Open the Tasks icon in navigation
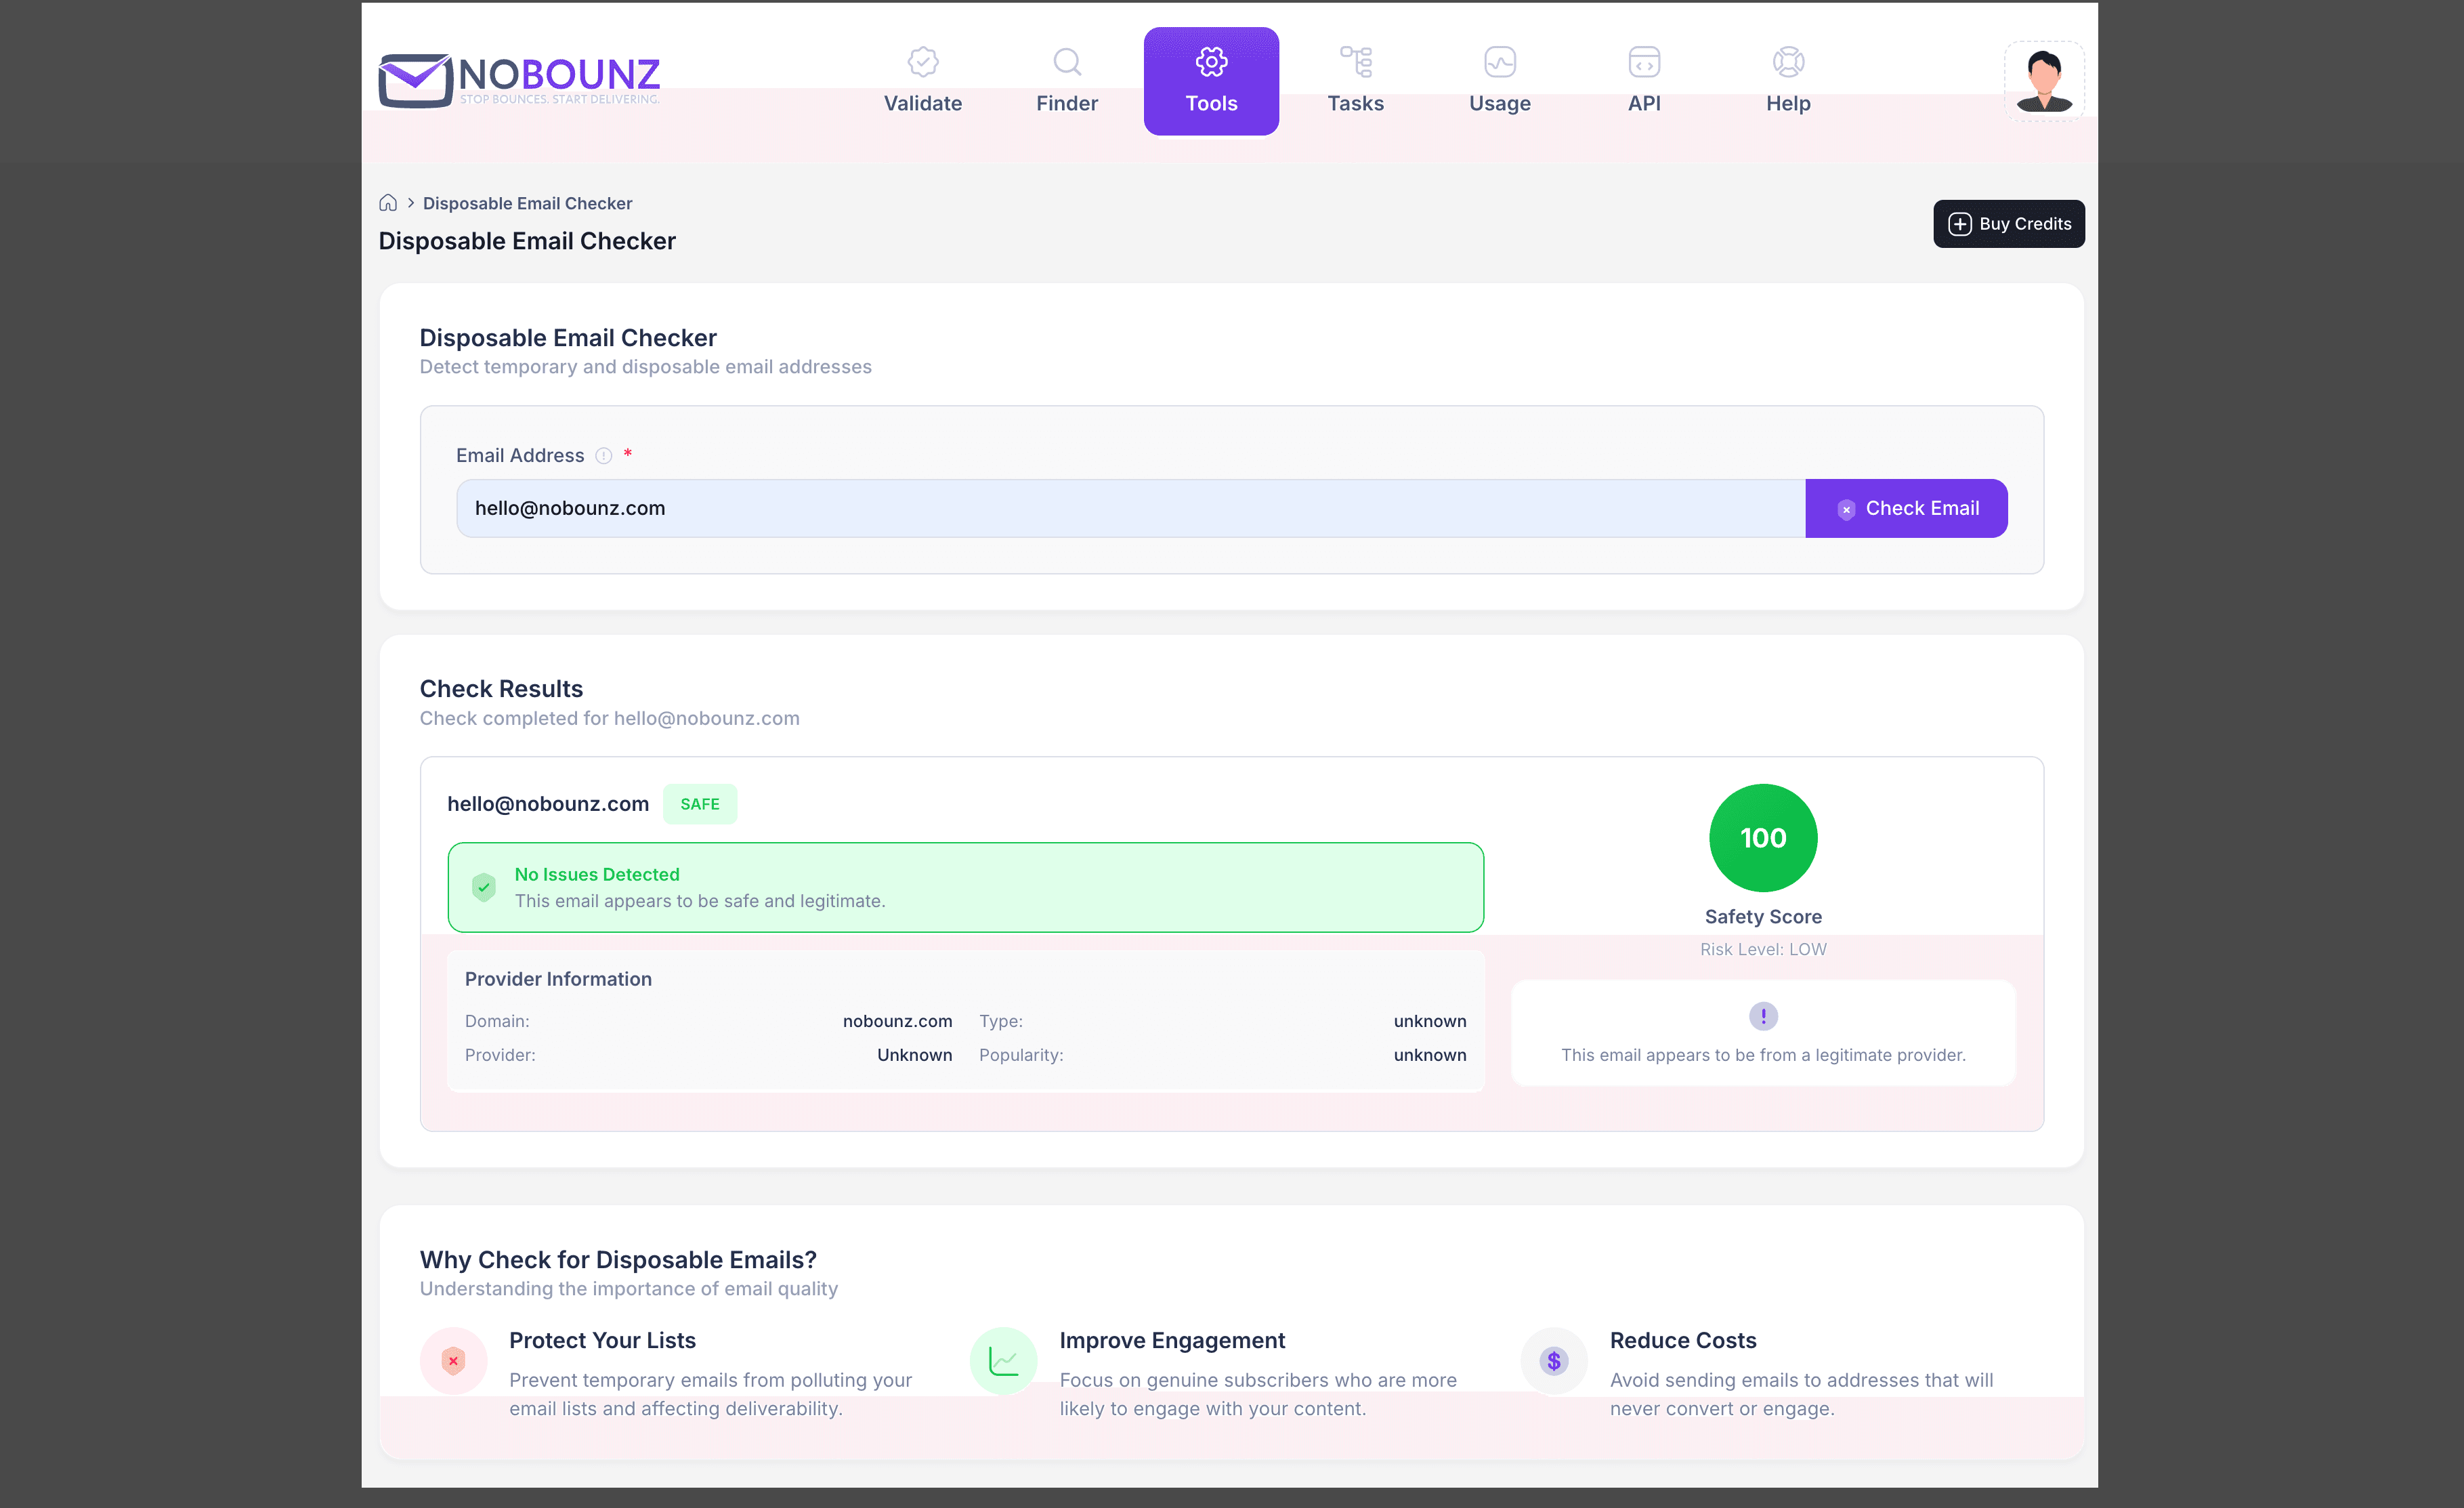2464x1508 pixels. (x=1356, y=60)
